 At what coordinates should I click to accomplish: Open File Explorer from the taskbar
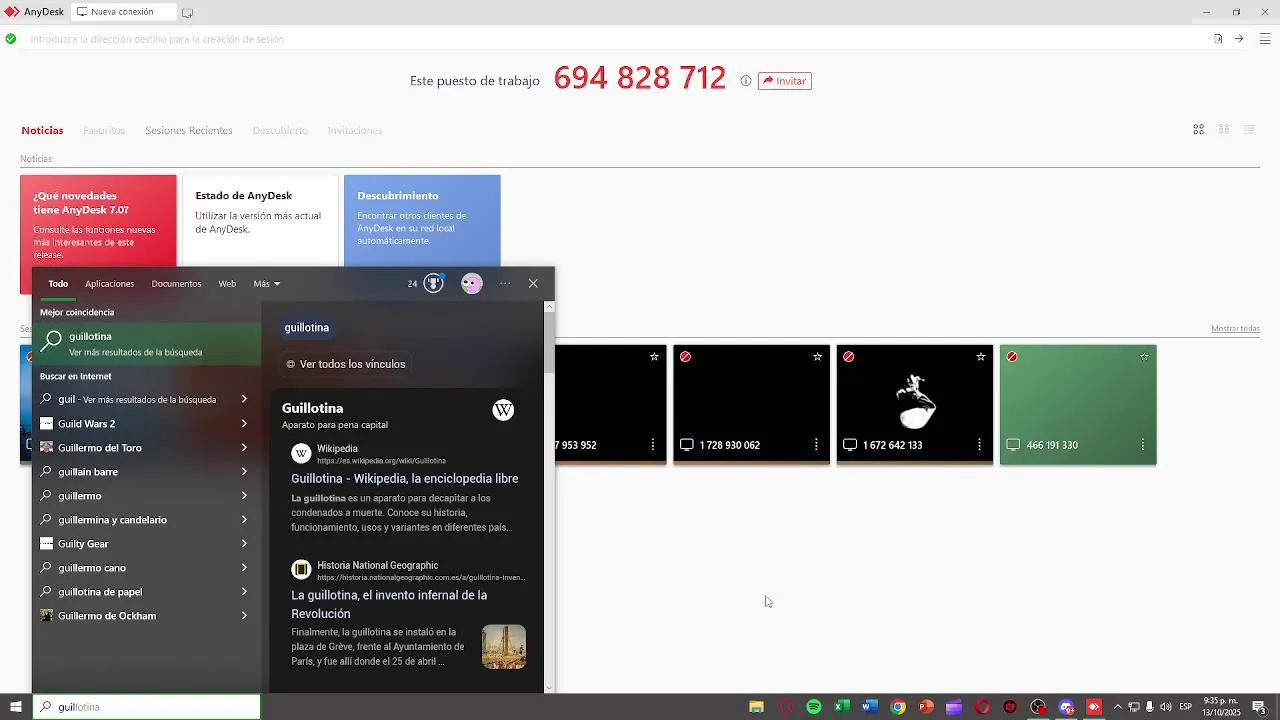(757, 707)
